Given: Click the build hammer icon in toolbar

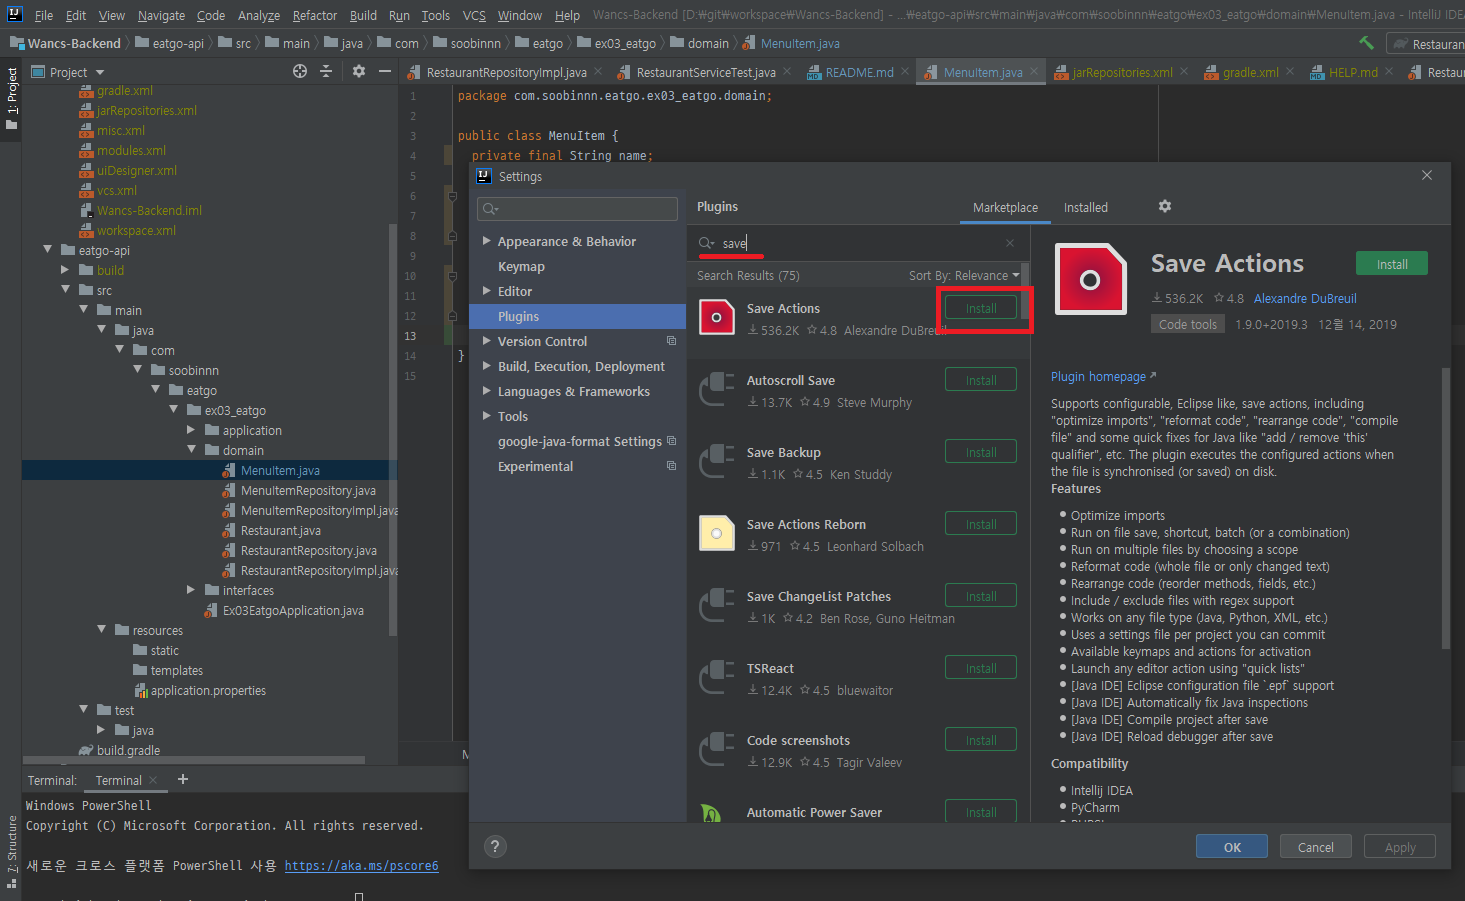Looking at the screenshot, I should coord(1366,43).
